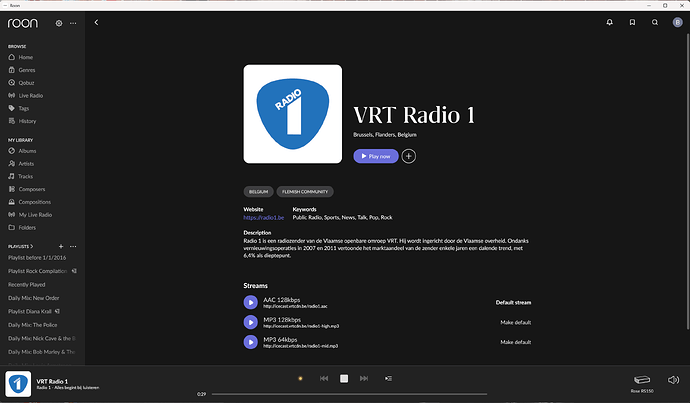Open the volume speaker control
Viewport: 690px width, 403px height.
point(673,380)
